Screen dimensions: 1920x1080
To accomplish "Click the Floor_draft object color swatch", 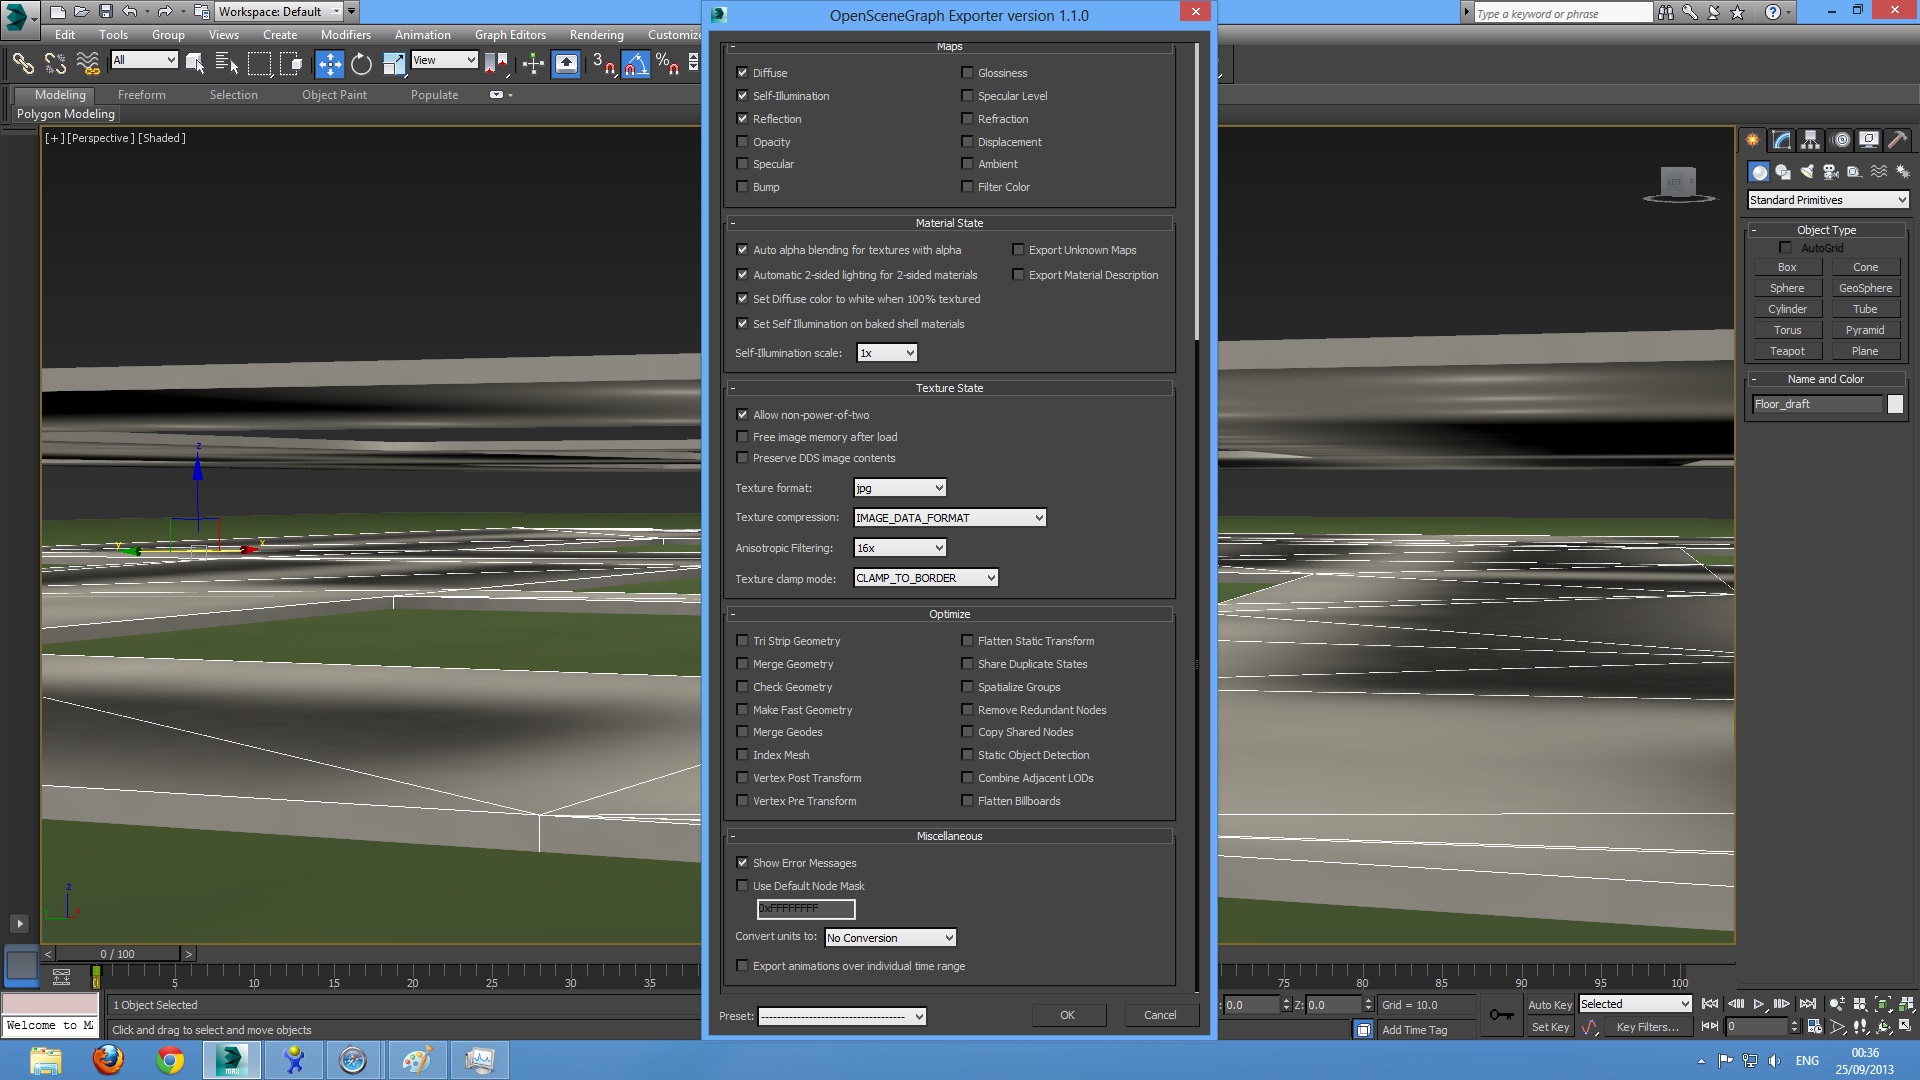I will 1895,404.
